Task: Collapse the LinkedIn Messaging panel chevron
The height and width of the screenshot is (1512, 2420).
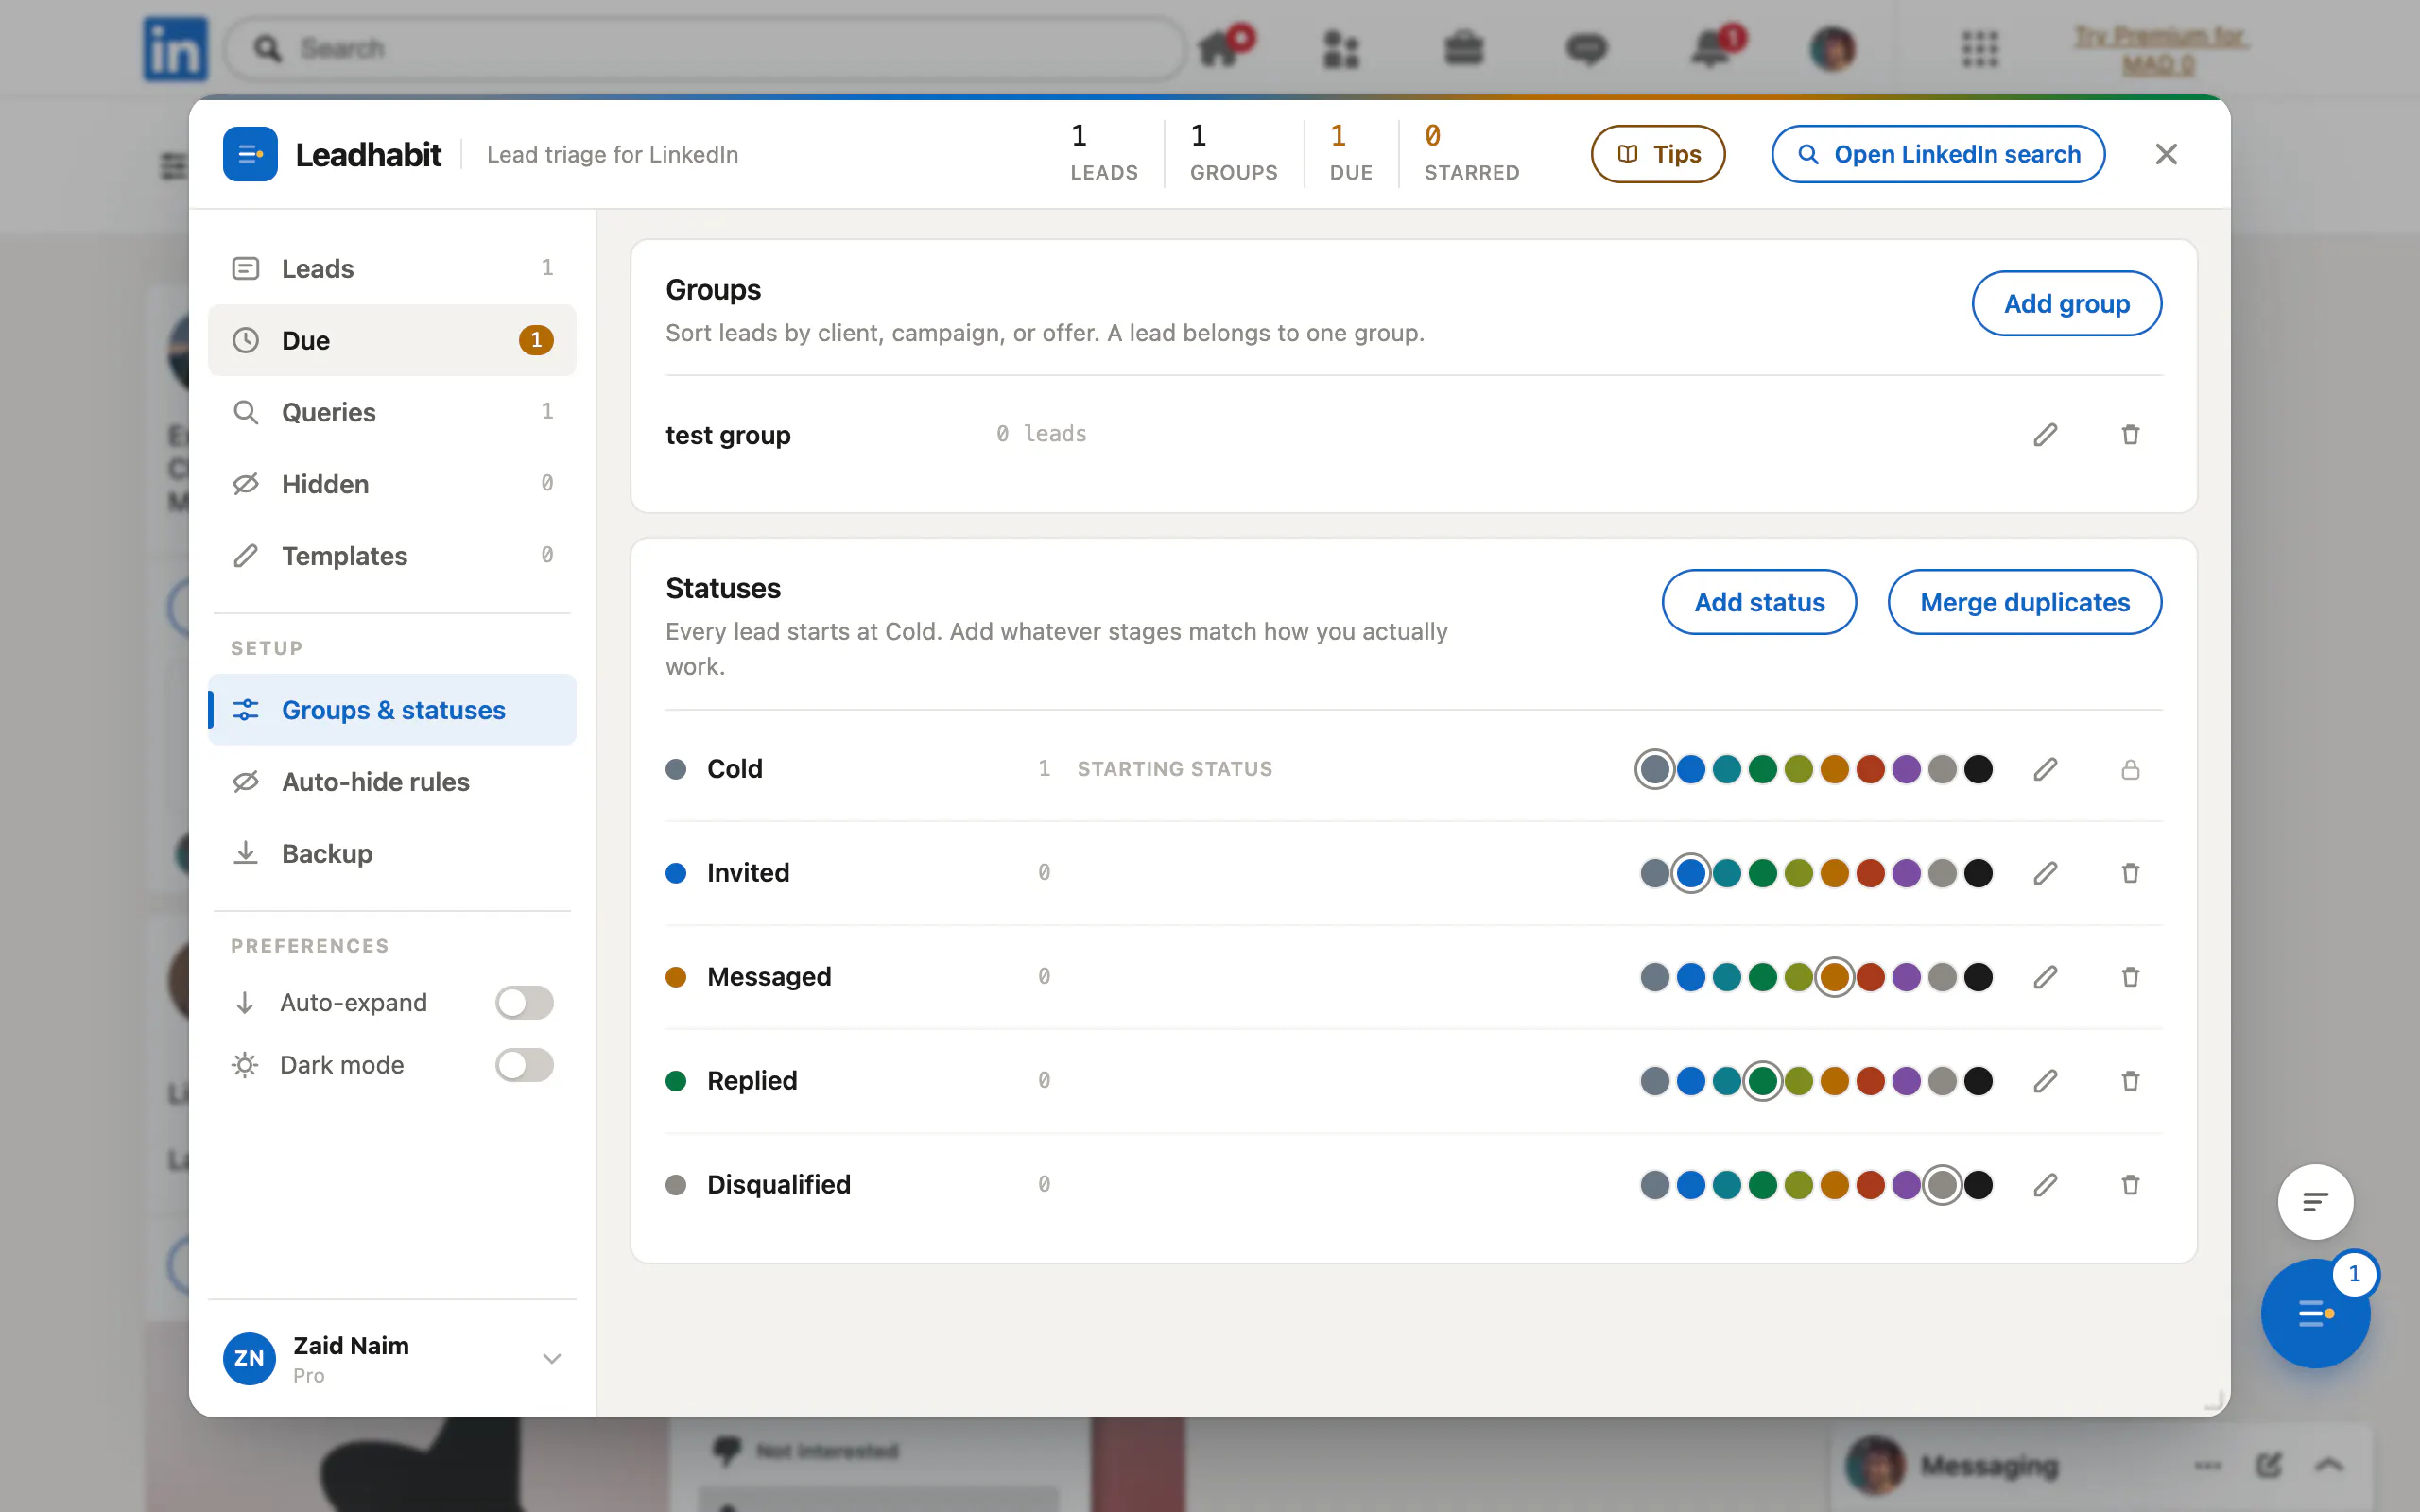Action: [2329, 1466]
